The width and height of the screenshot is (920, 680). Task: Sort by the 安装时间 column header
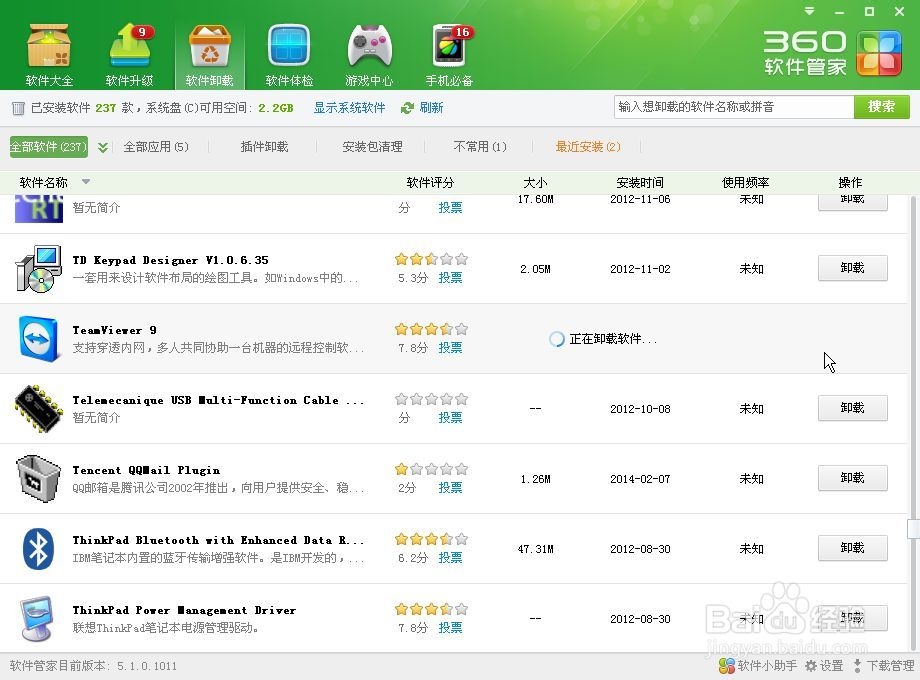coord(640,182)
